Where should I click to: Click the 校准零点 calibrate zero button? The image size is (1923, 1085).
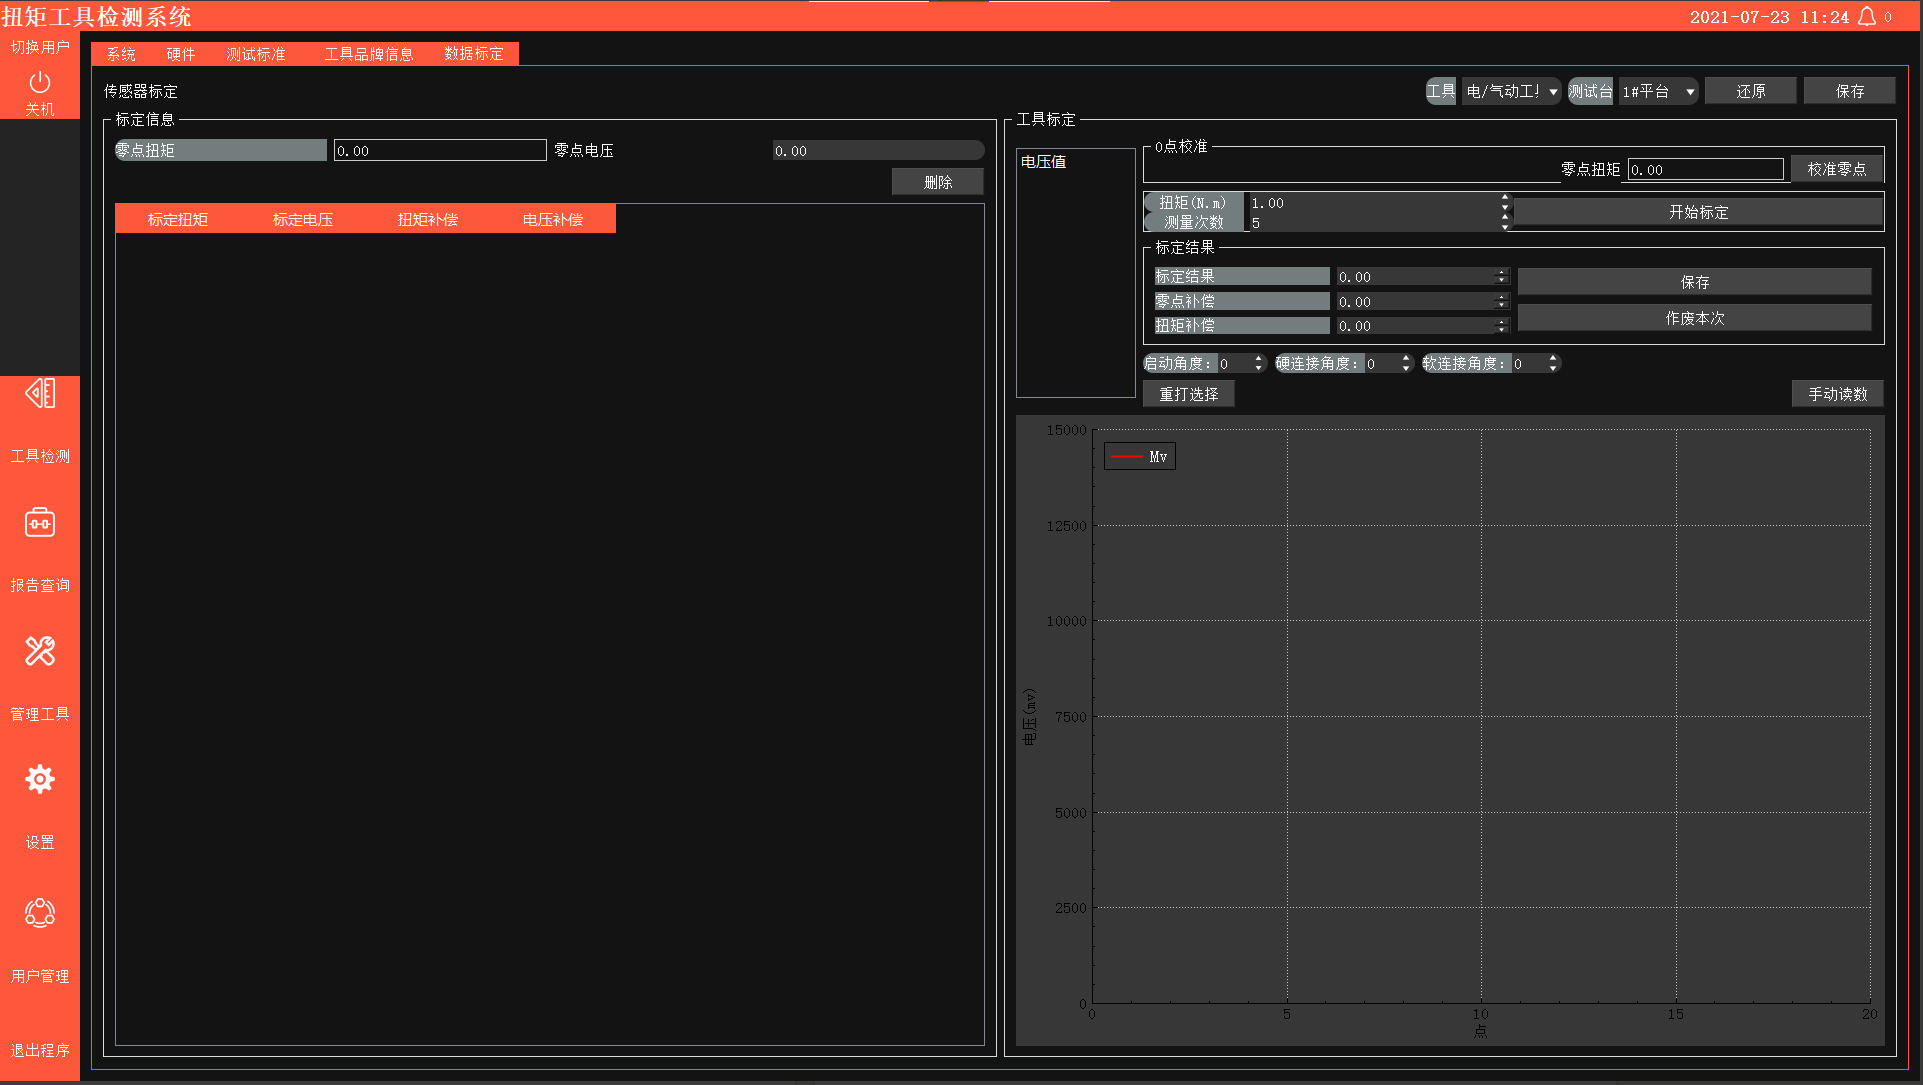[x=1836, y=169]
